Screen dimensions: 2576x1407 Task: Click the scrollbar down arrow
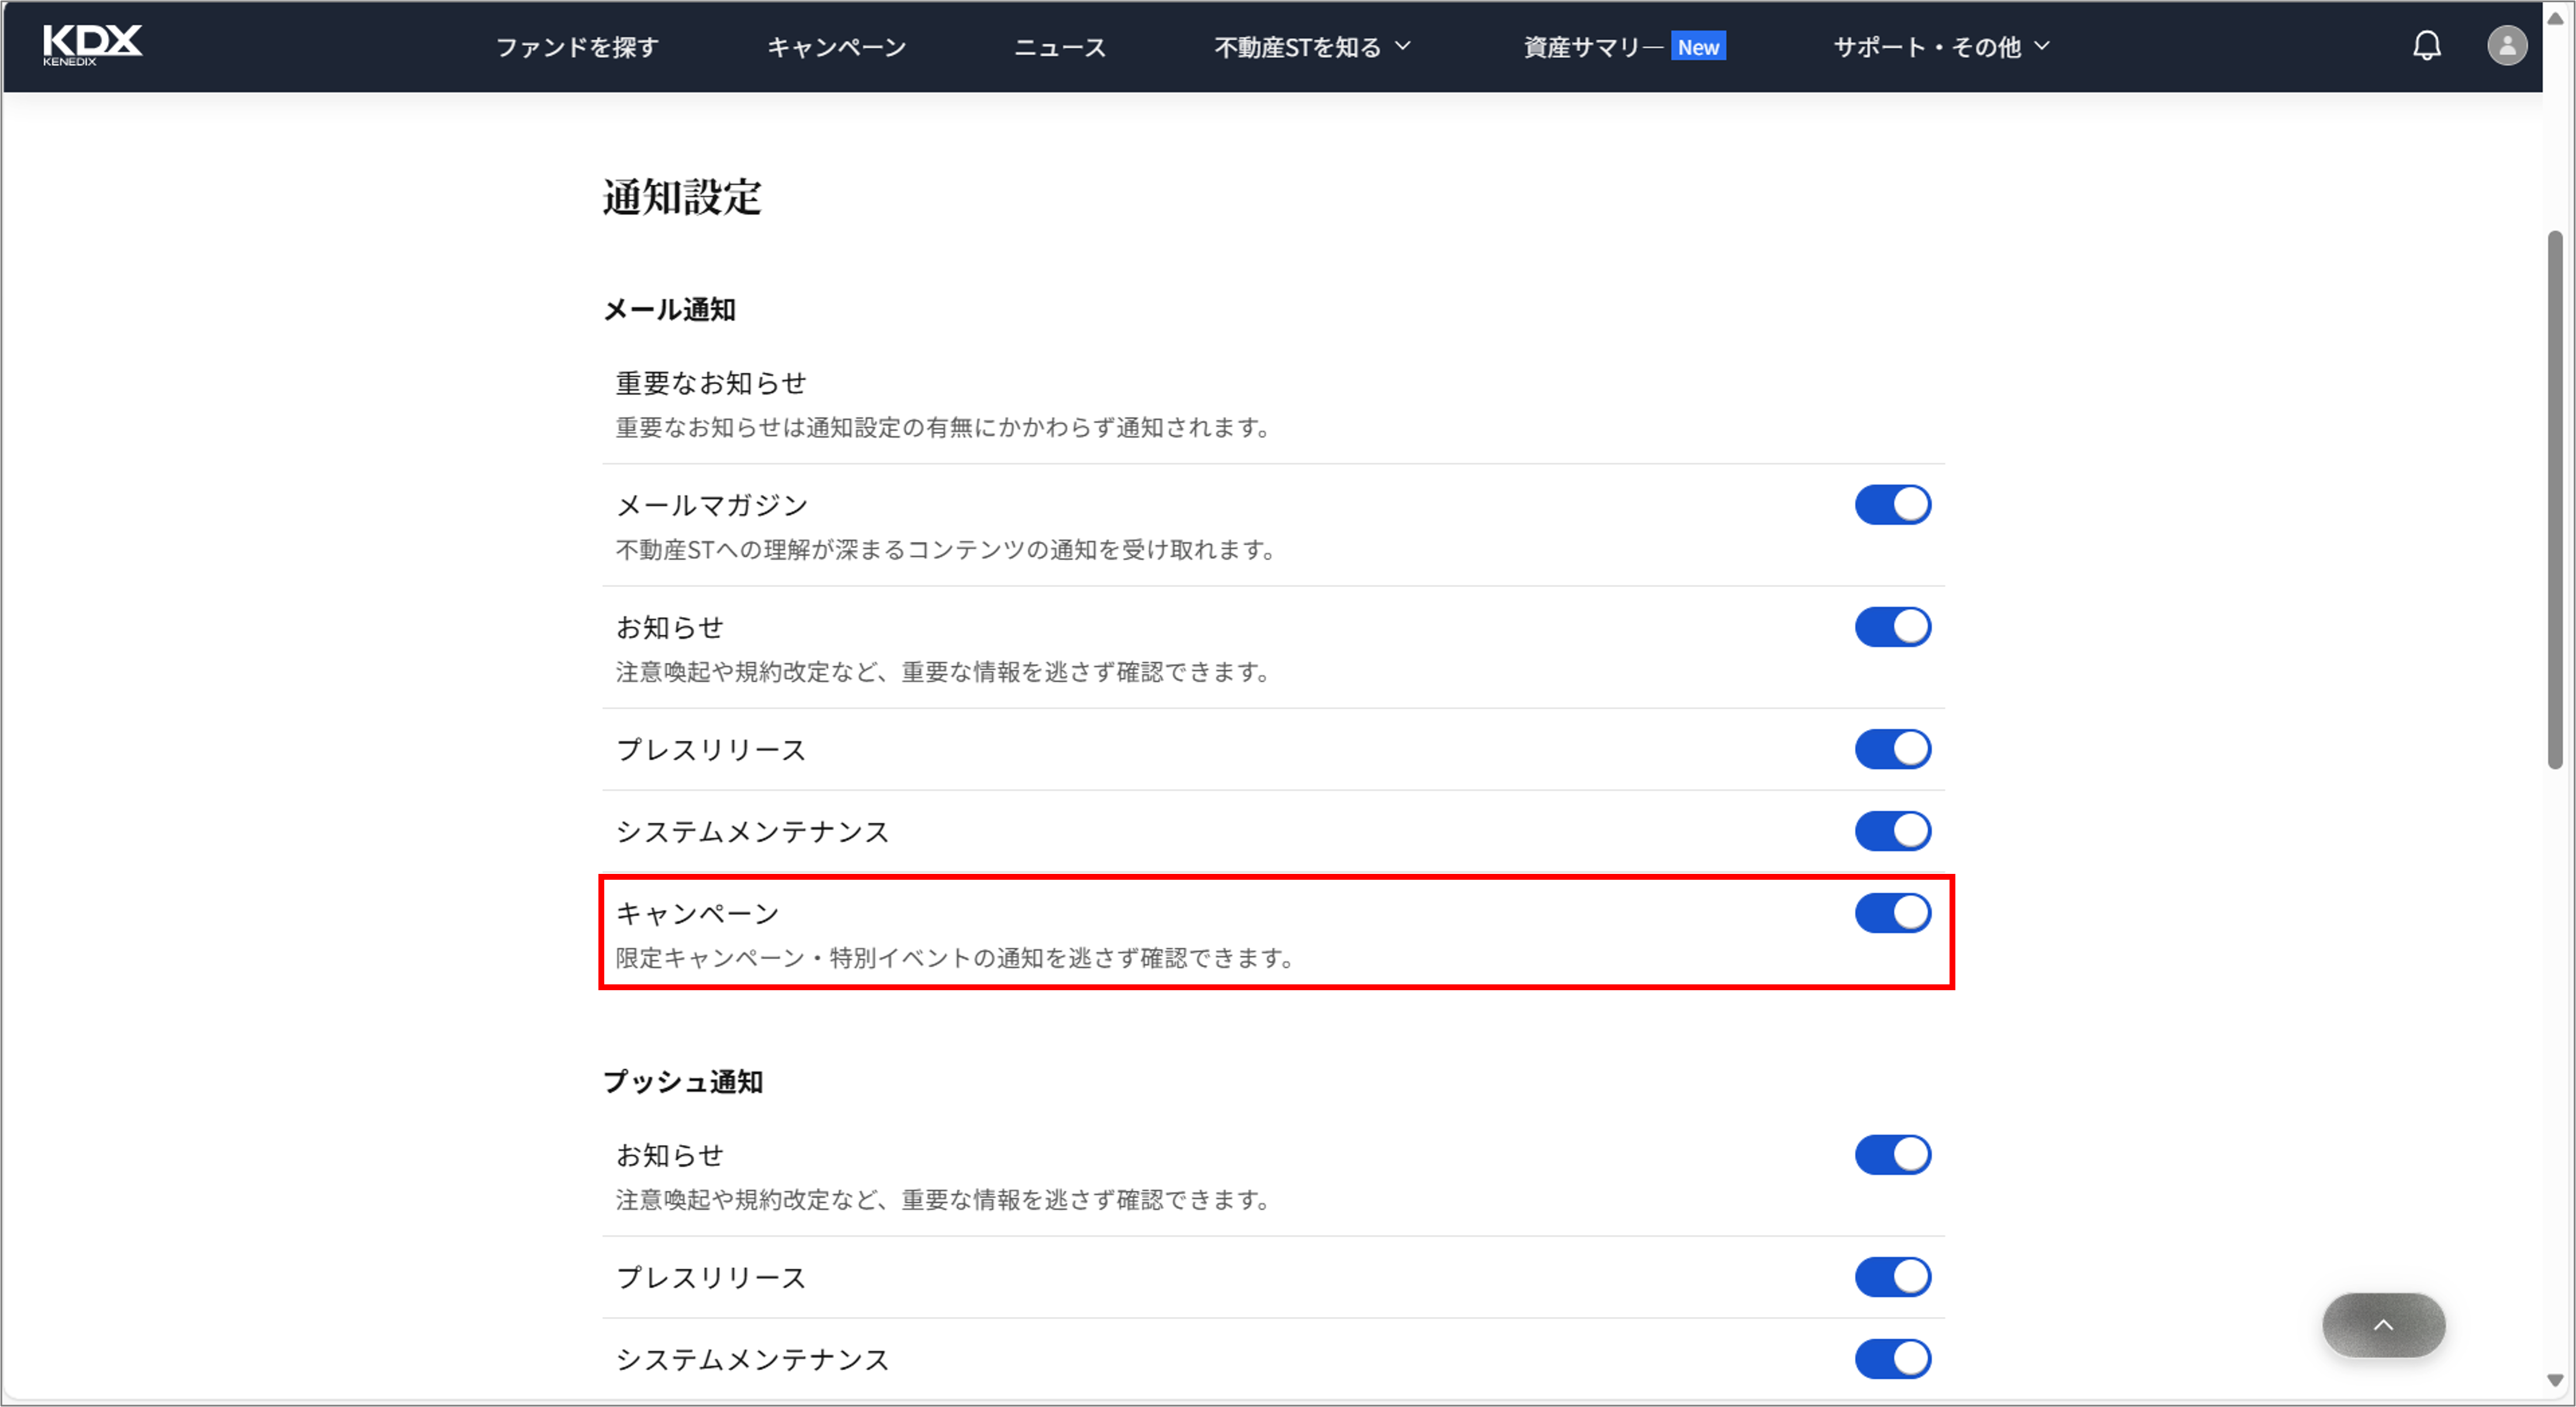point(2555,1381)
